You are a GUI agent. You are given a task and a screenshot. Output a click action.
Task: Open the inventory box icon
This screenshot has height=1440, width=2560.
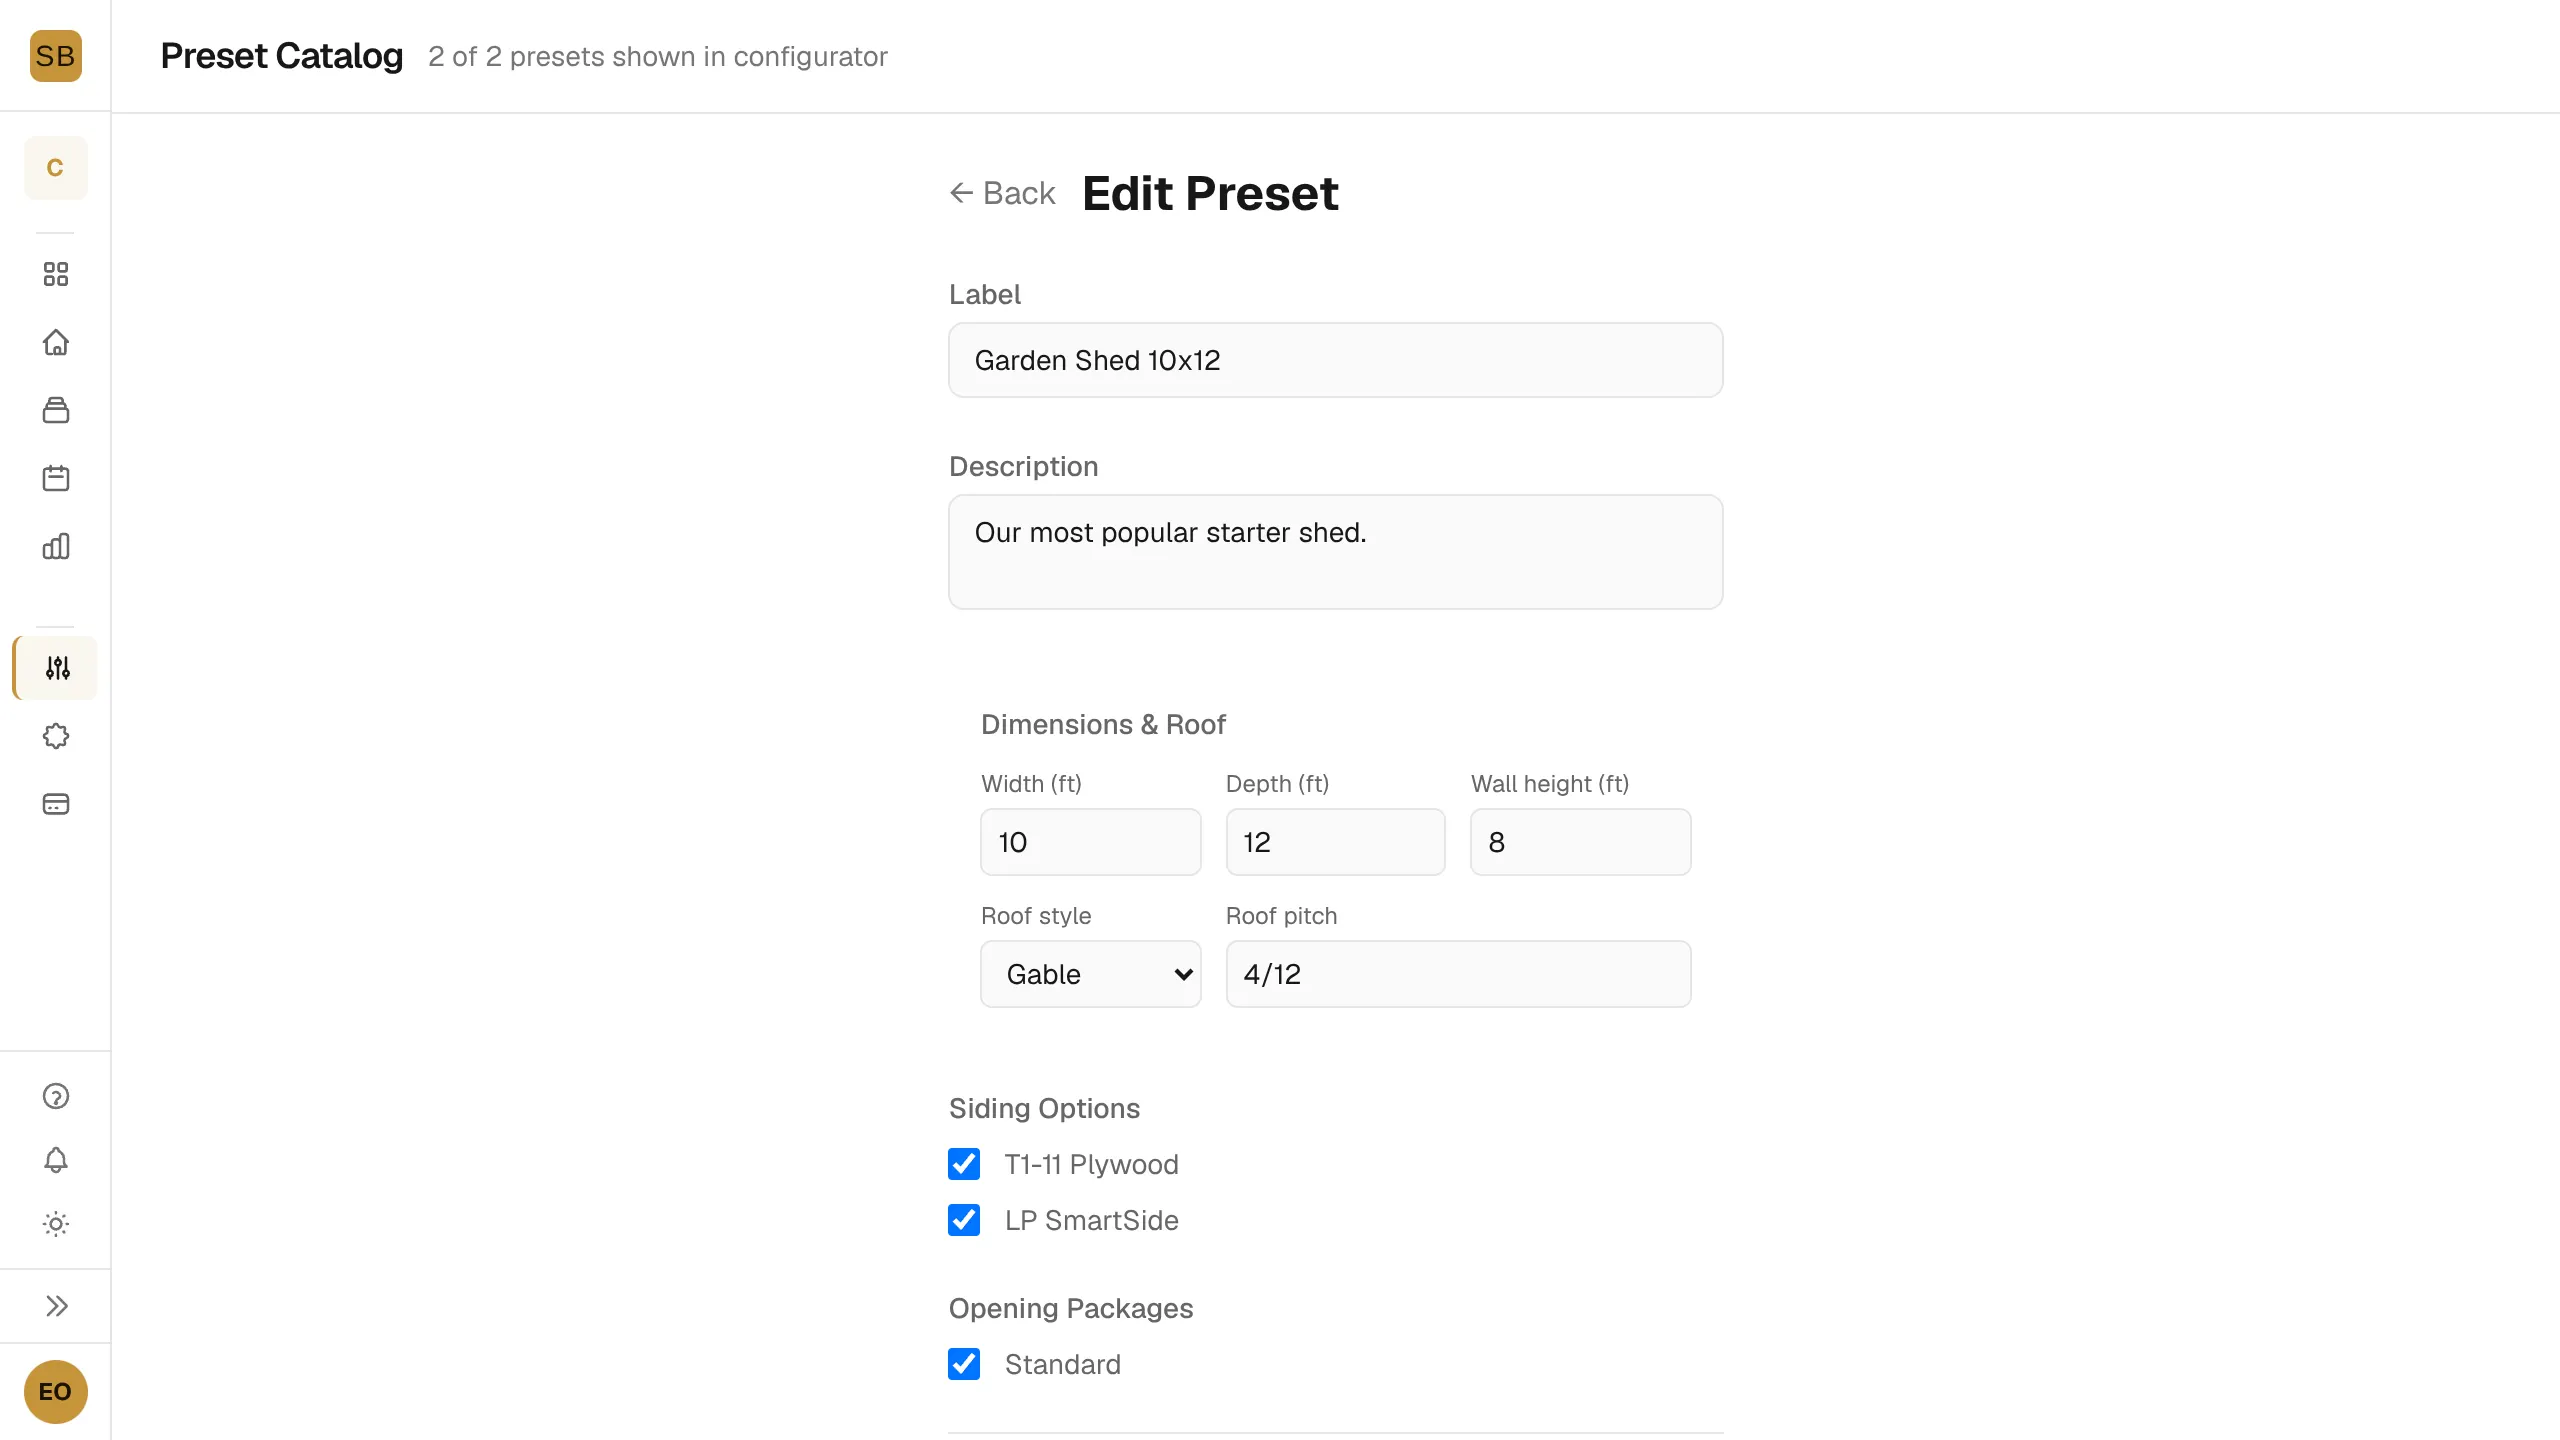point(55,410)
